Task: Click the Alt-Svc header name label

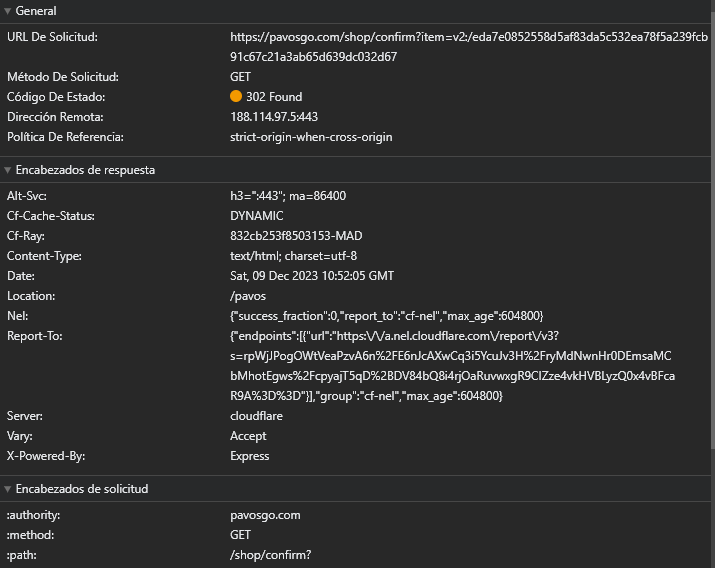Action: pos(27,196)
